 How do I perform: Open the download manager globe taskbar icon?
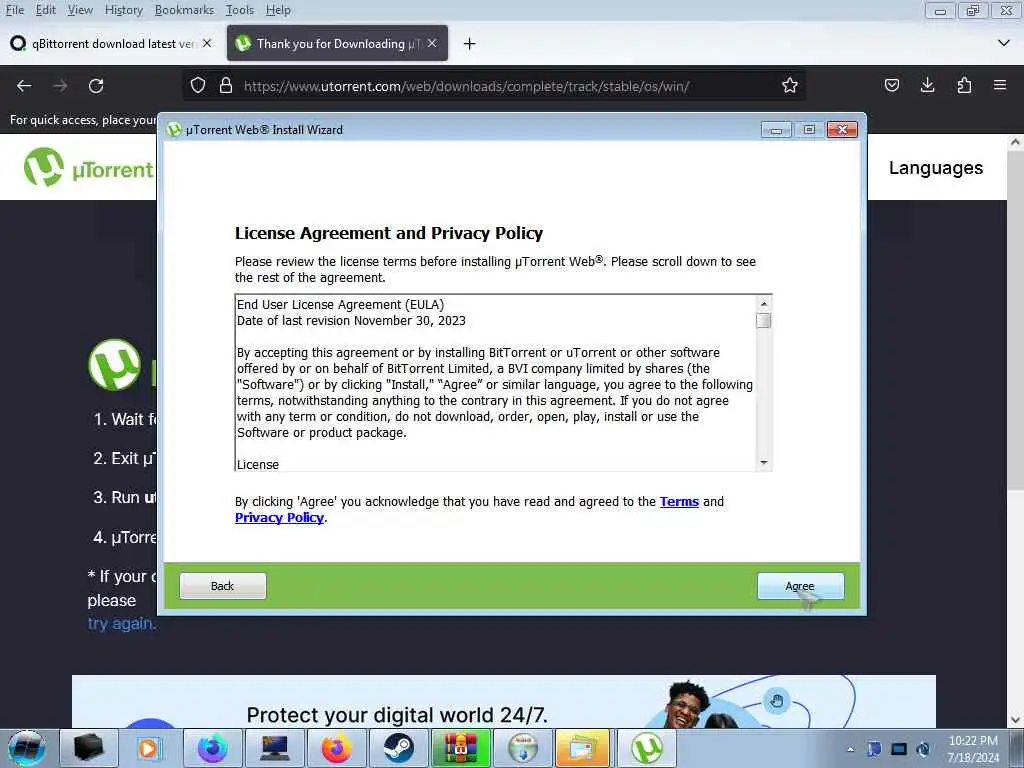[522, 748]
